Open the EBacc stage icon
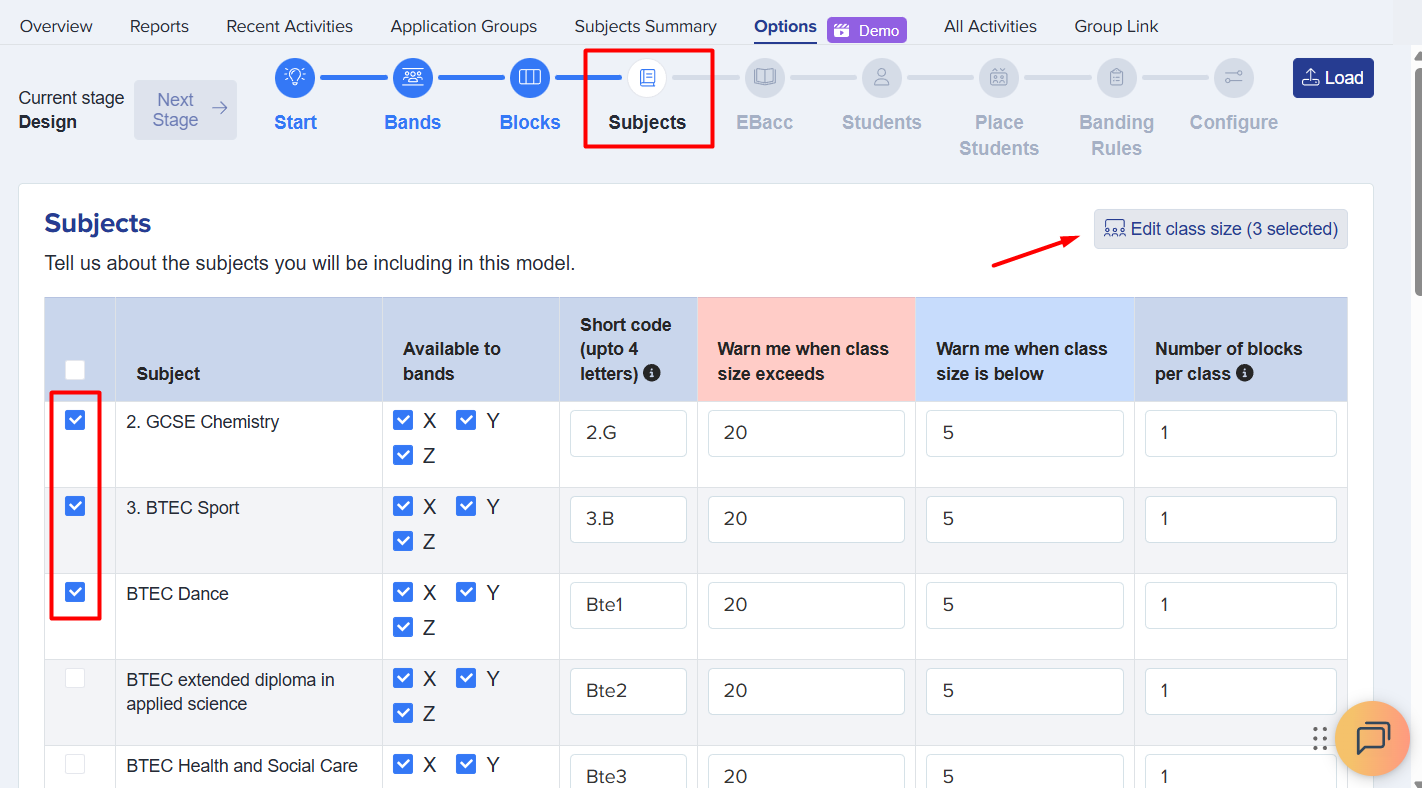Viewport: 1422px width, 788px height. click(x=765, y=77)
